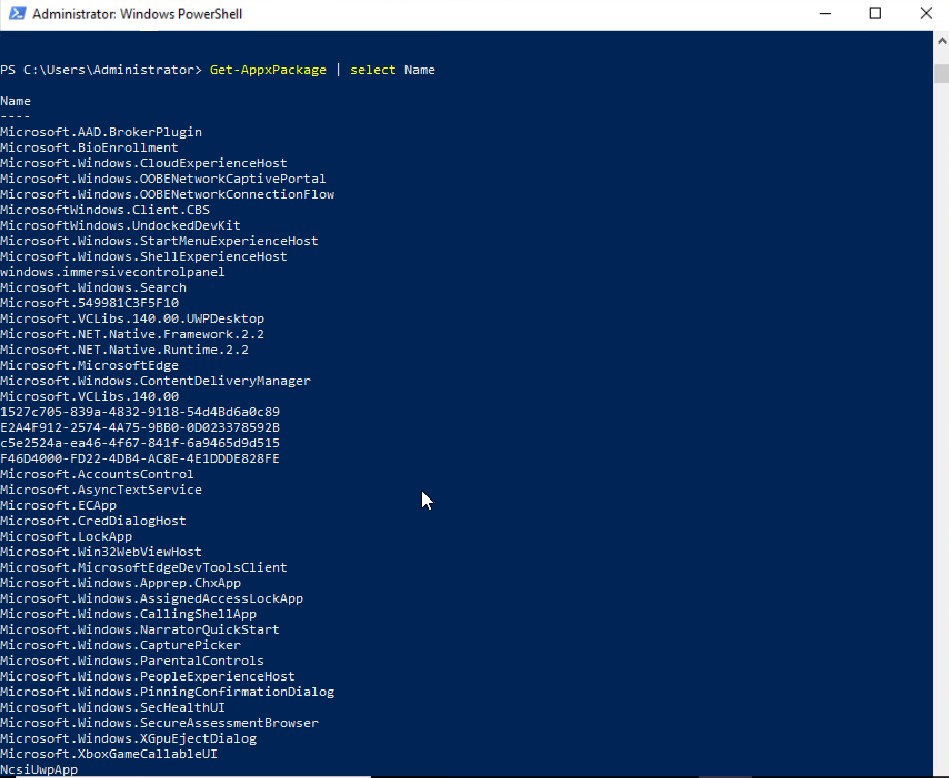Click 'Microsoft.Windows.PinningConfirmationDialog' line

(167, 692)
